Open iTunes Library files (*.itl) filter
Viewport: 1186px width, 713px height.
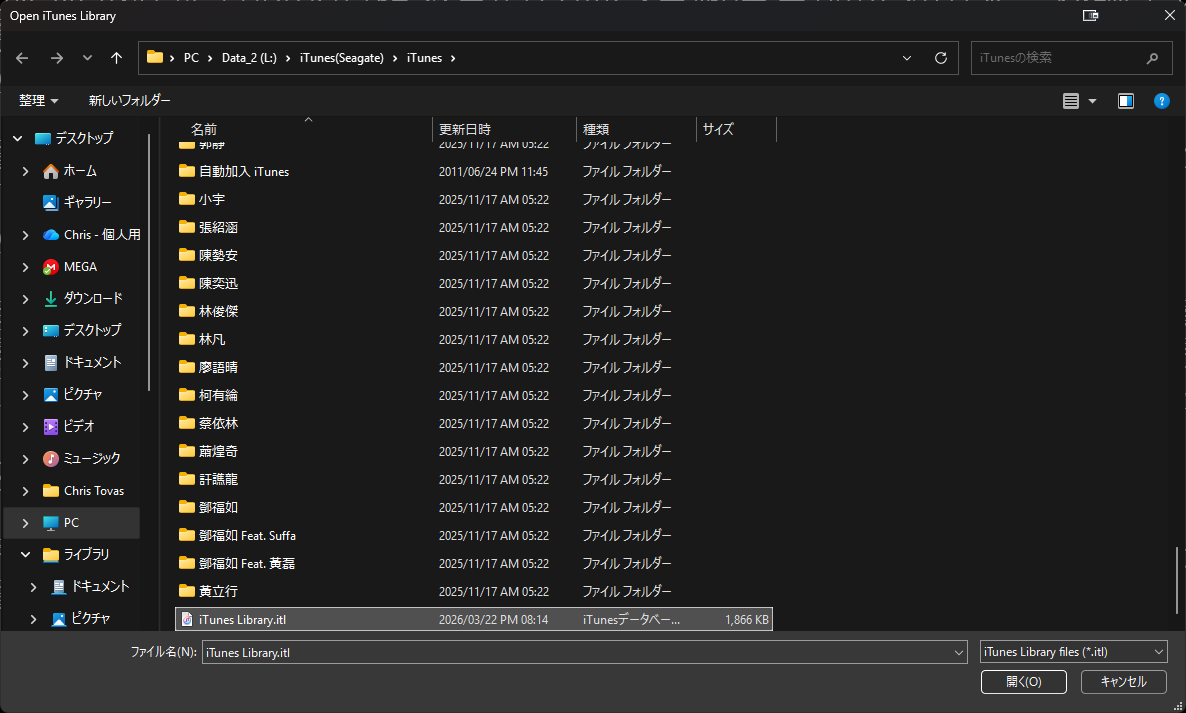coord(1073,652)
